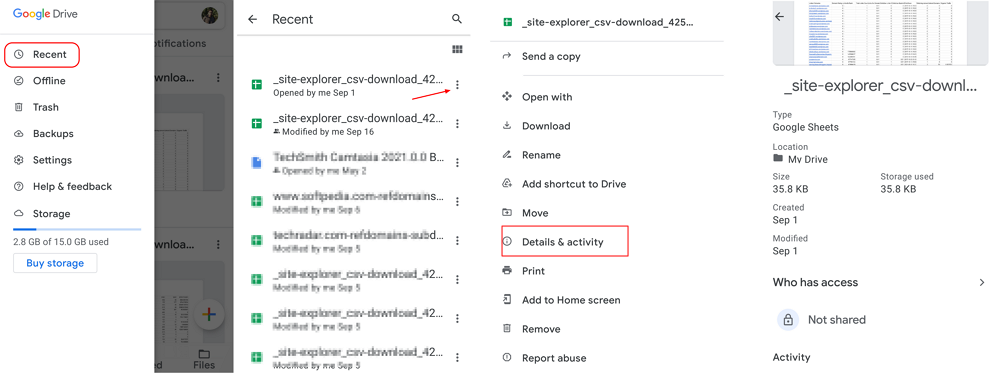
Task: Switch to grid view icon
Action: pos(457,49)
